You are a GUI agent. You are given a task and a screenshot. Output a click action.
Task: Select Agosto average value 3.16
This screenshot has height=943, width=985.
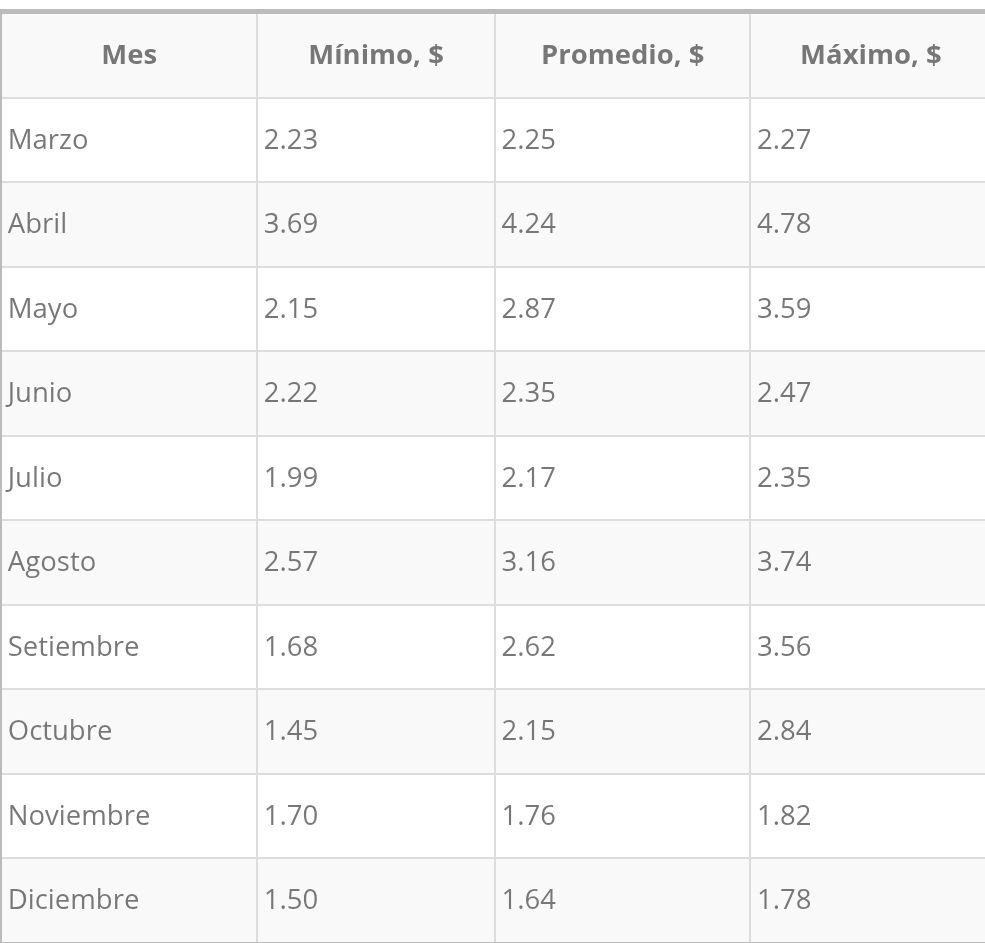pos(528,562)
